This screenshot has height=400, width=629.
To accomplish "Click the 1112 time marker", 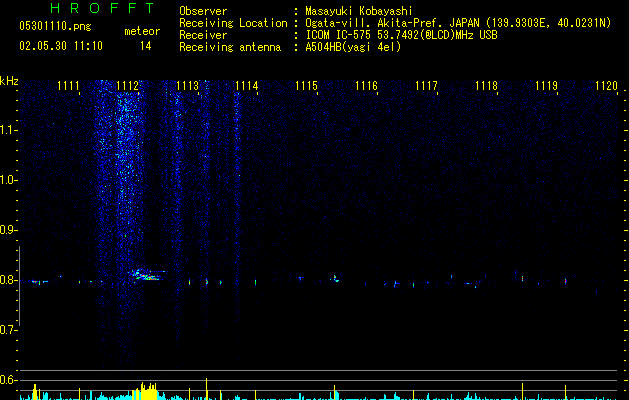I will click(128, 86).
